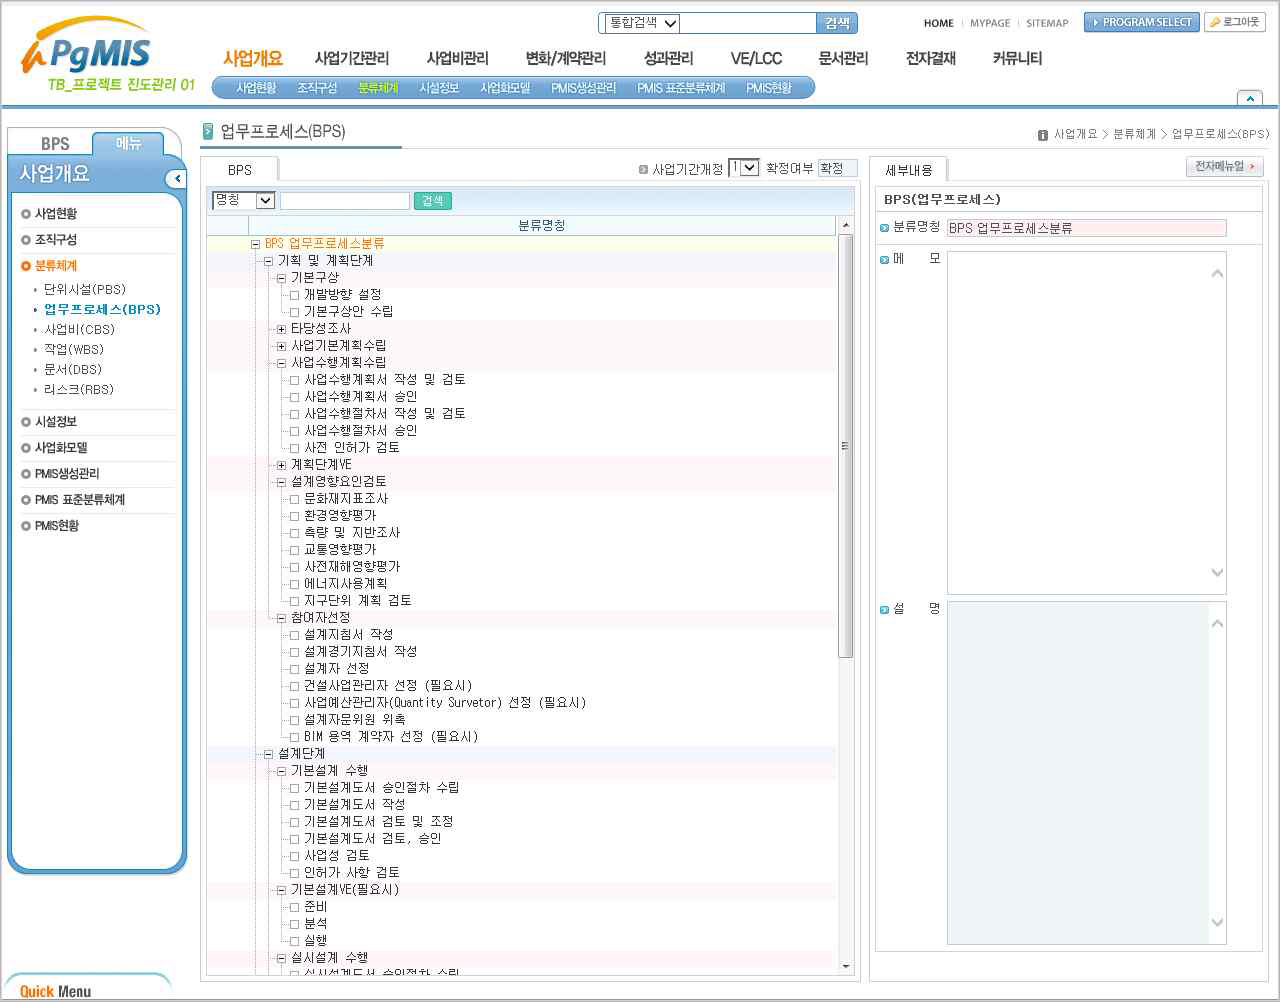Switch to the sidebar BPS tab
The height and width of the screenshot is (1002, 1280).
click(54, 144)
